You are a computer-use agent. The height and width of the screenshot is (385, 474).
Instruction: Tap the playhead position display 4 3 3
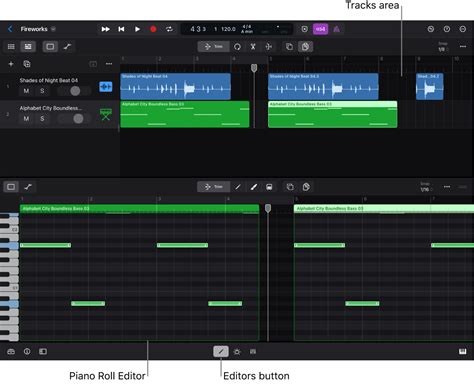pyautogui.click(x=198, y=29)
